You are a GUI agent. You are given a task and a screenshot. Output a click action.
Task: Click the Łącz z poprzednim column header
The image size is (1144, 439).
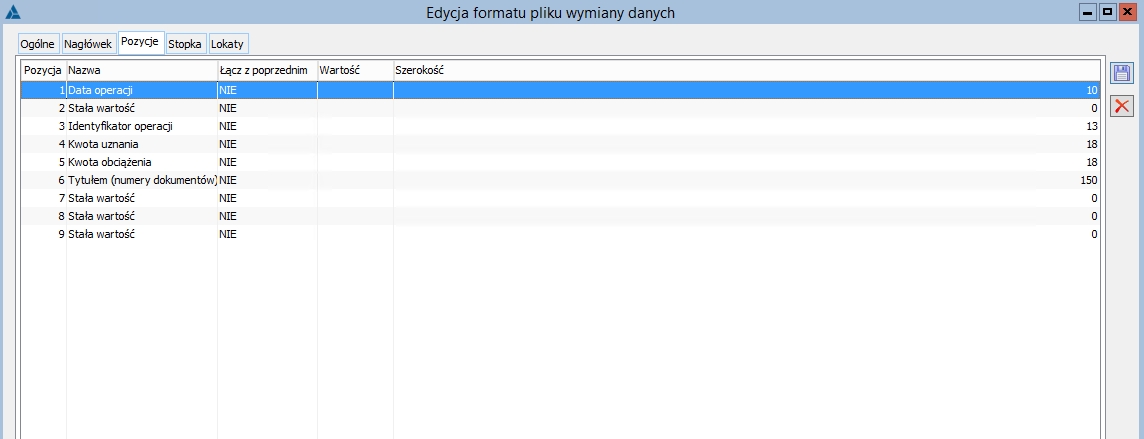266,71
